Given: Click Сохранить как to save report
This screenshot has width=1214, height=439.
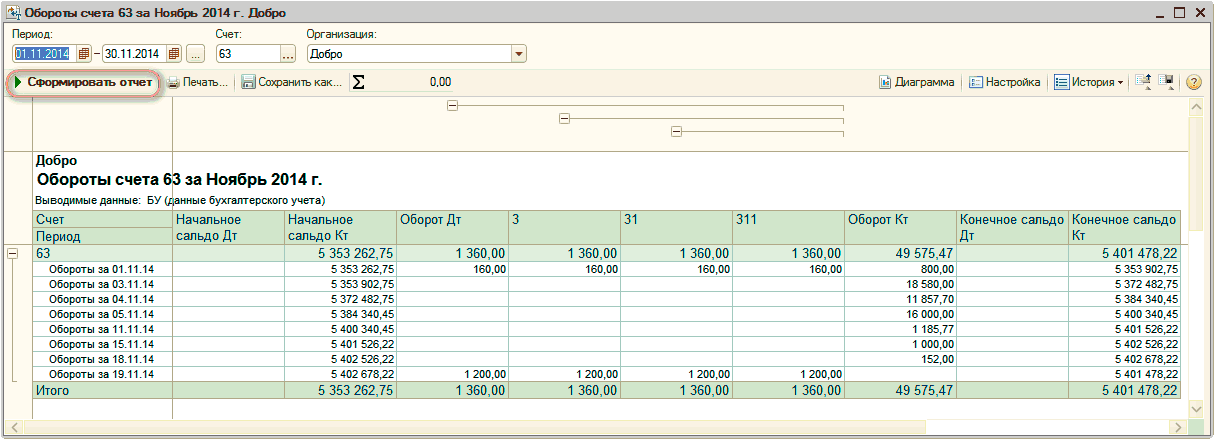Looking at the screenshot, I should click(x=291, y=82).
